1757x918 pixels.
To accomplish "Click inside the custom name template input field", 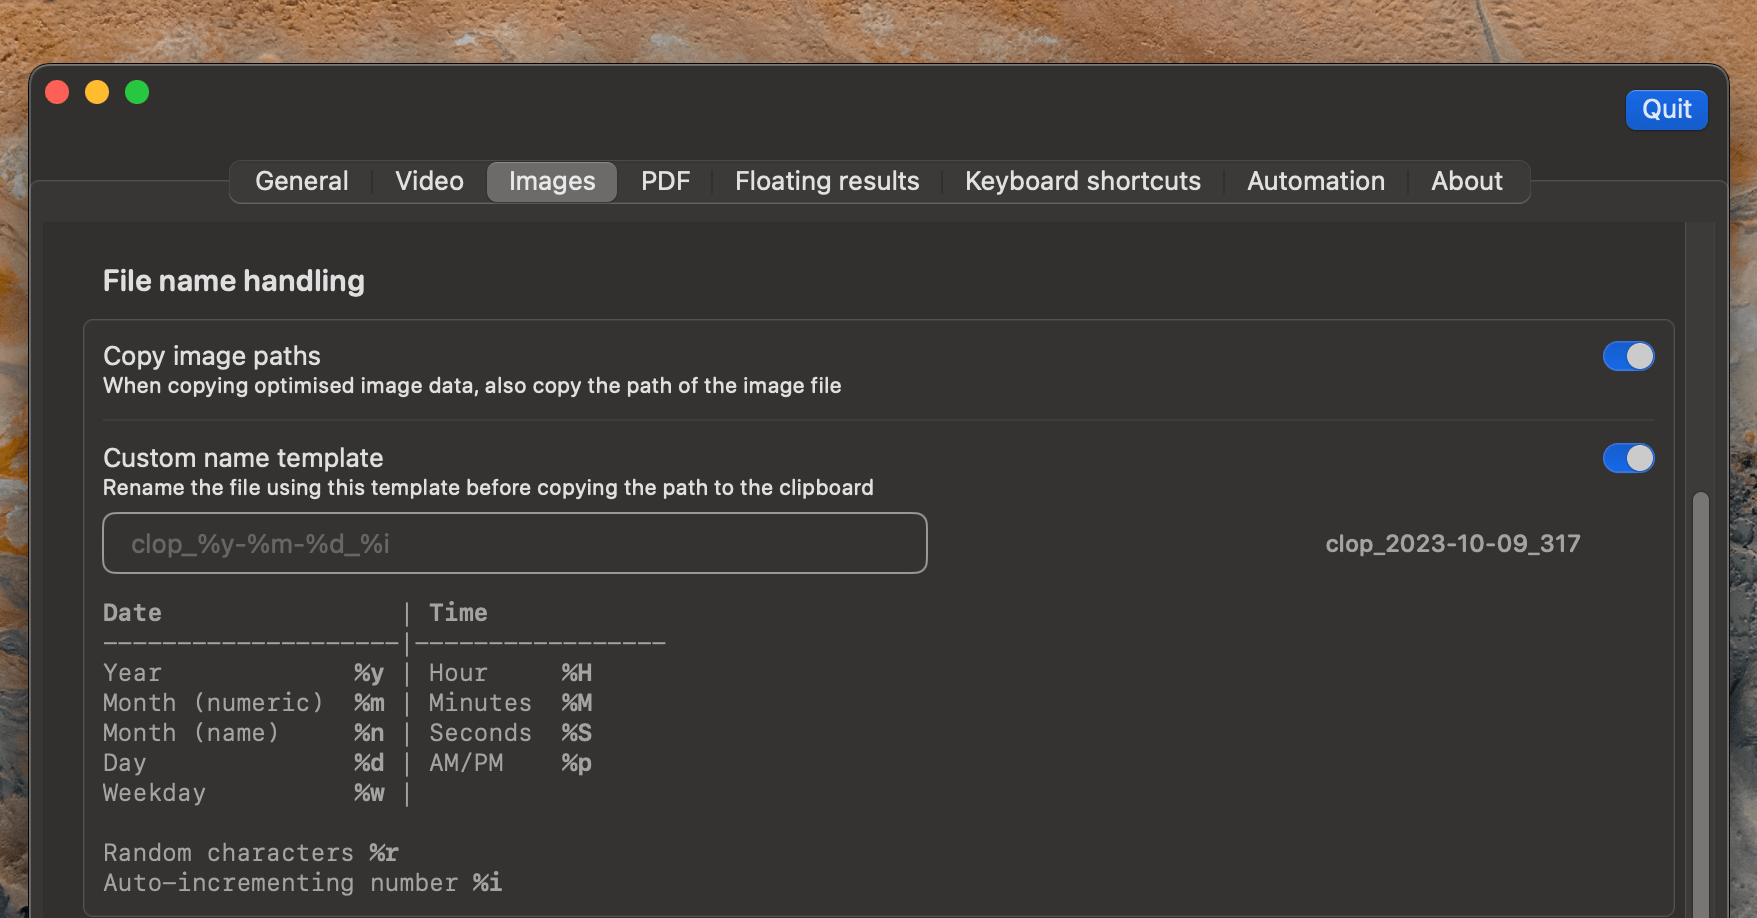I will (x=514, y=543).
